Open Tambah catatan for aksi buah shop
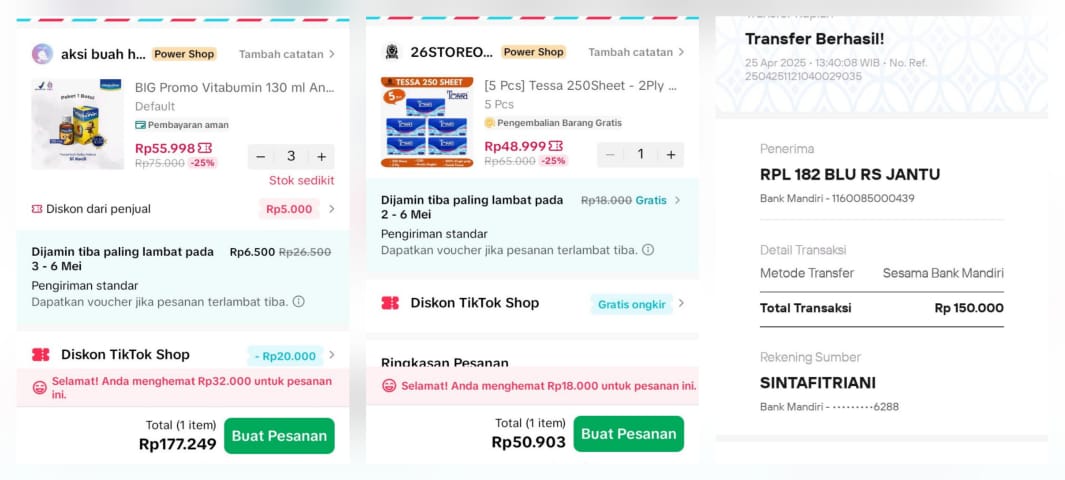This screenshot has height=480, width=1065. [x=287, y=54]
